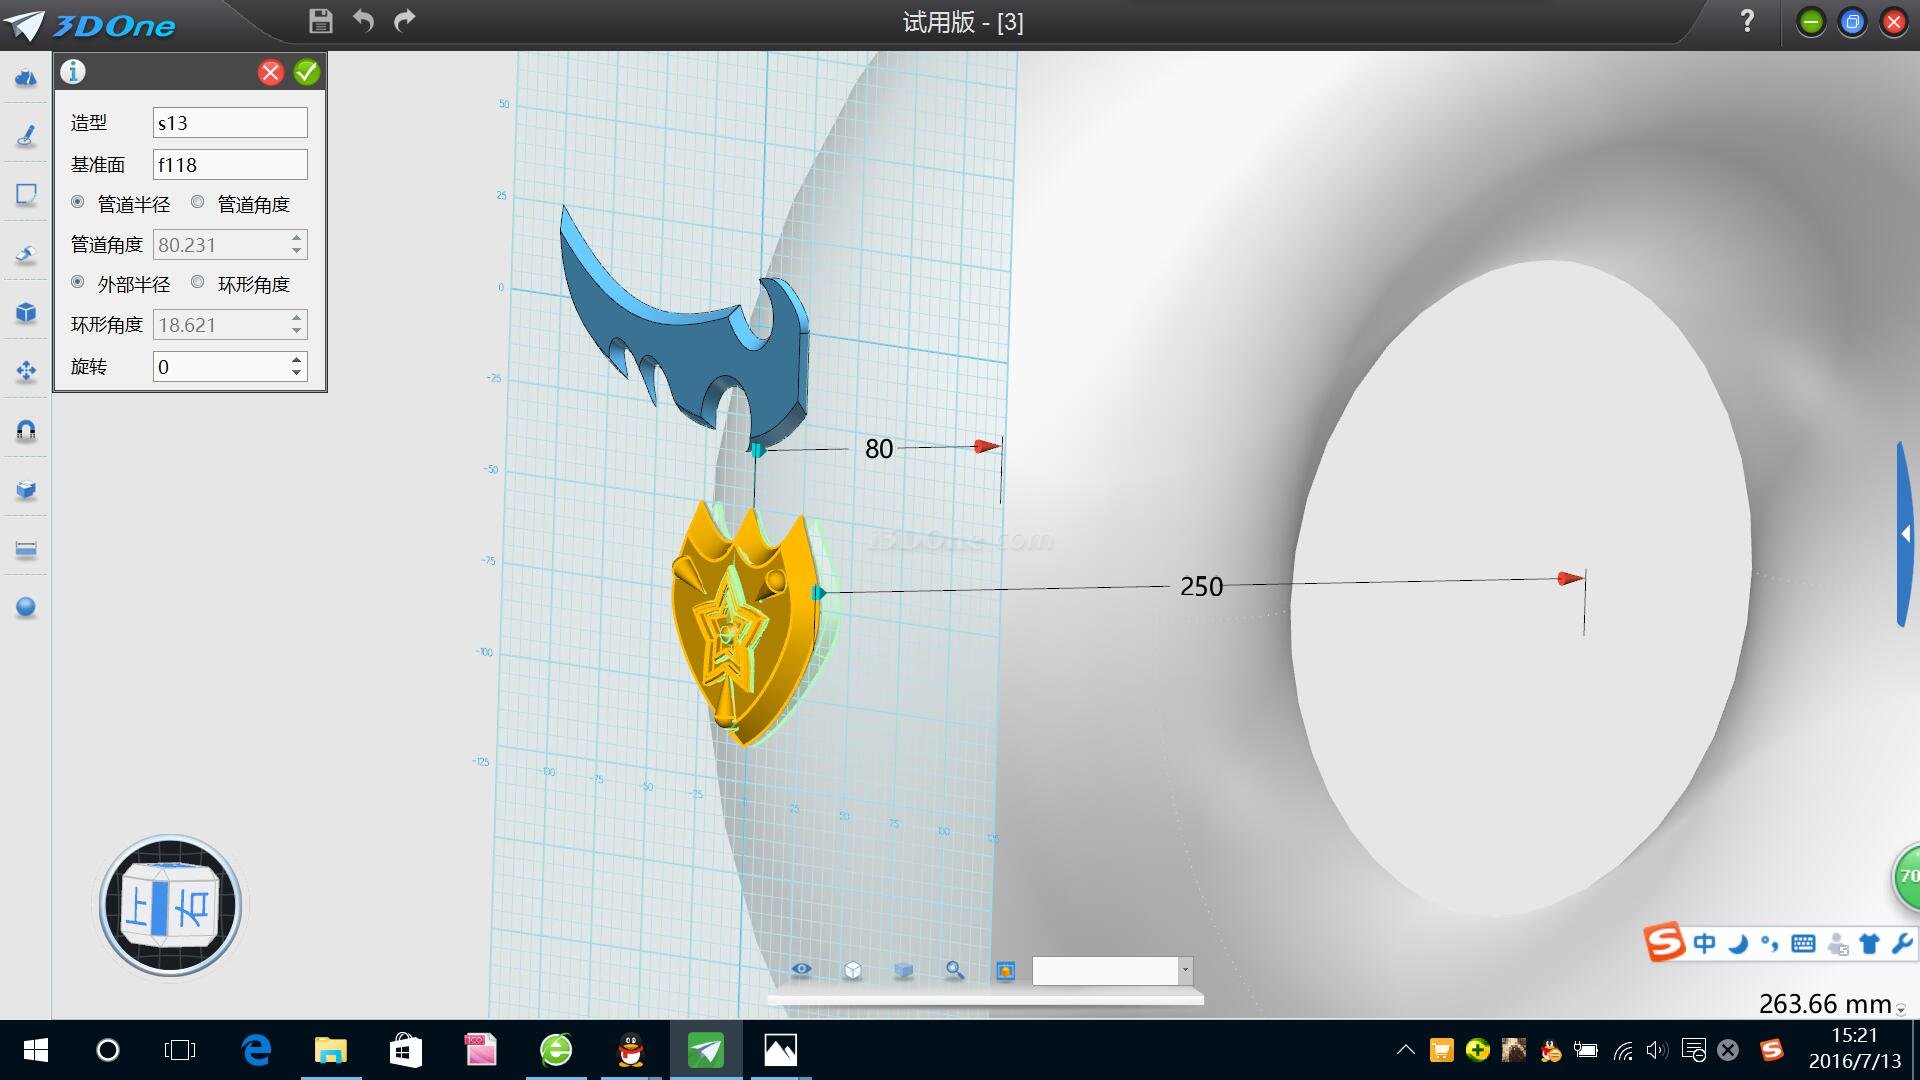Select the 外部半径 radio option
The width and height of the screenshot is (1920, 1080).
[78, 283]
